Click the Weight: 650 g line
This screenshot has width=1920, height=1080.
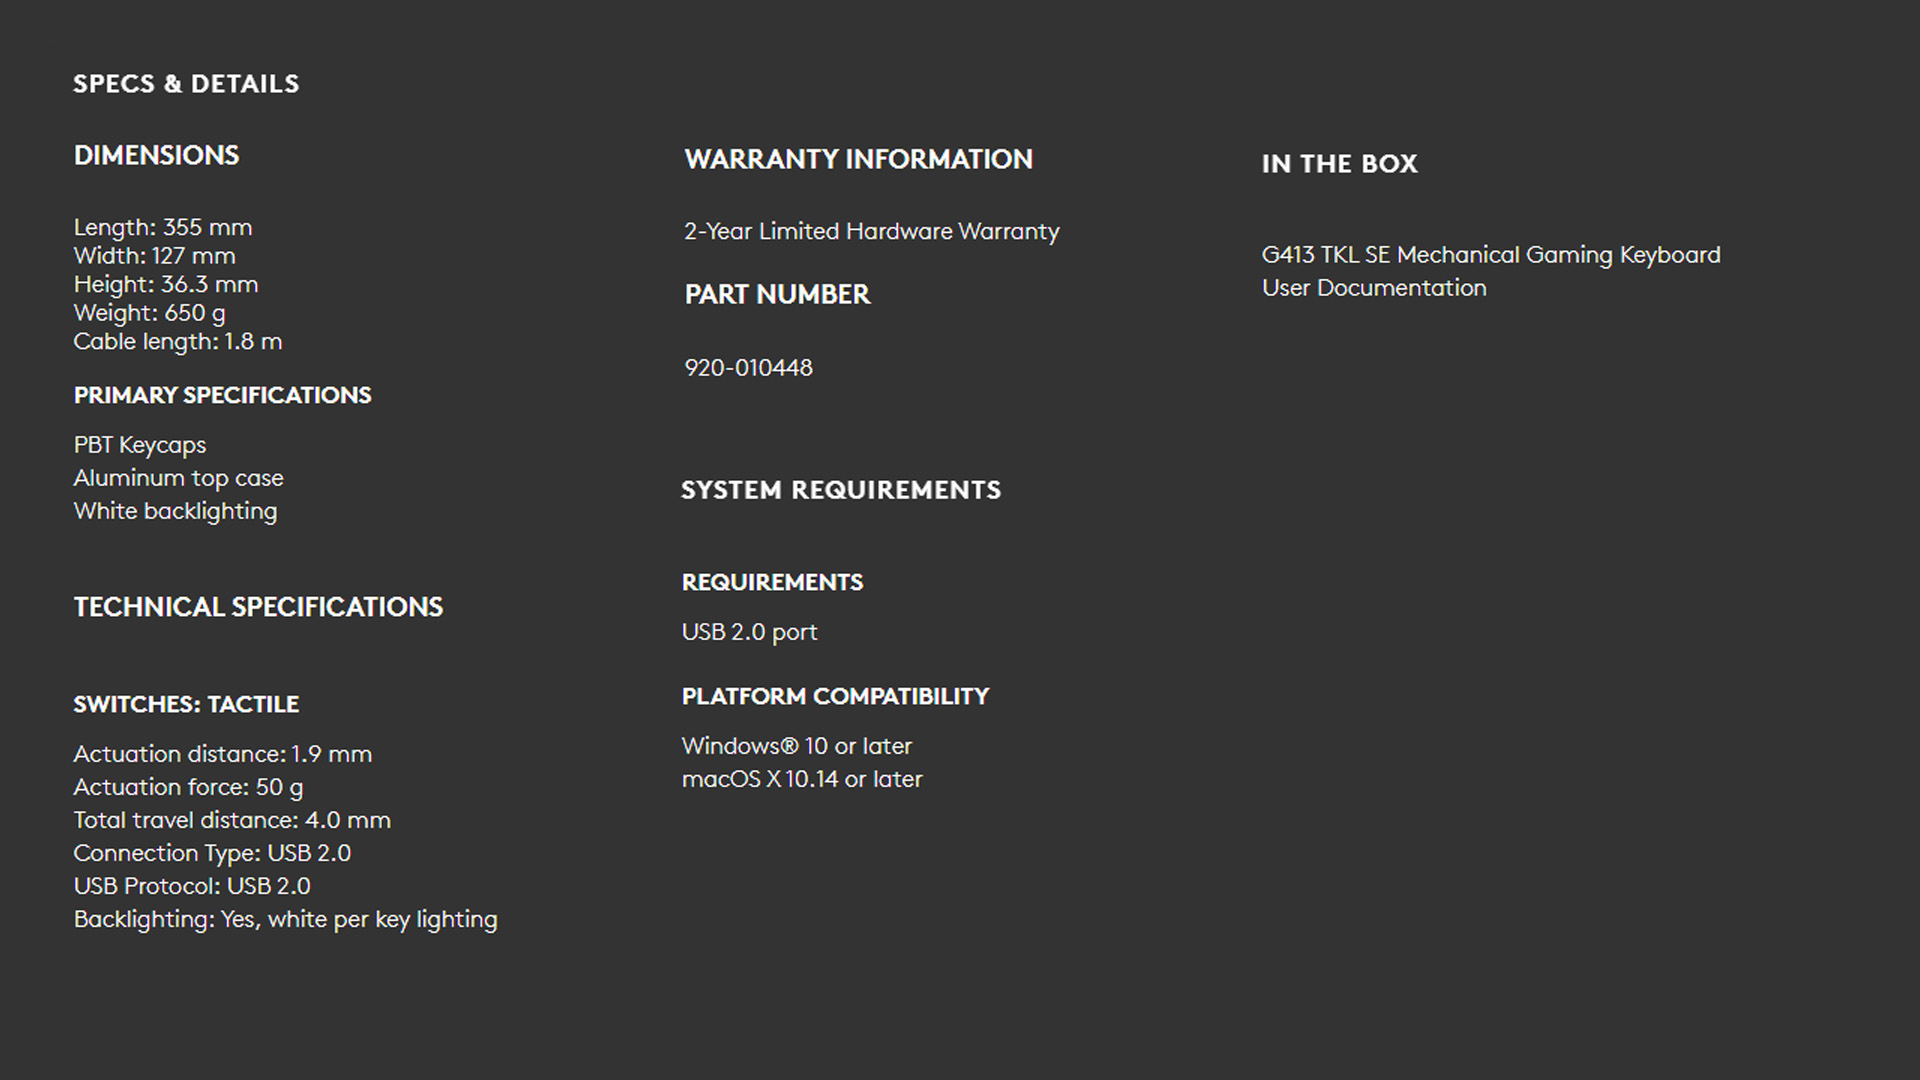150,313
